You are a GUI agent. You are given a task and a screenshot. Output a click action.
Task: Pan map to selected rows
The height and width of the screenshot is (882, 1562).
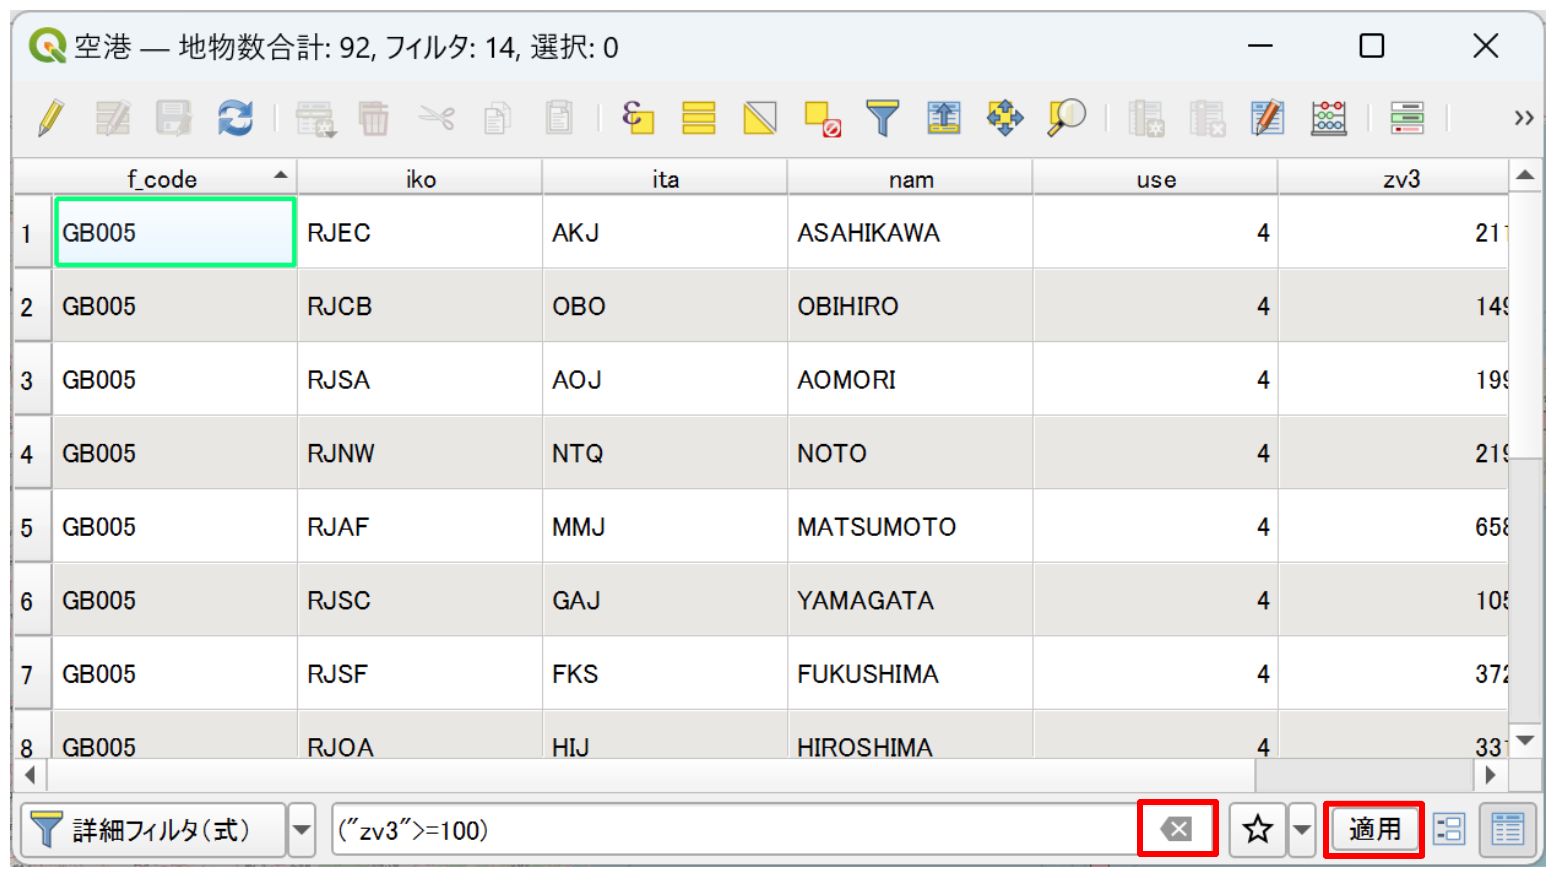(1005, 118)
